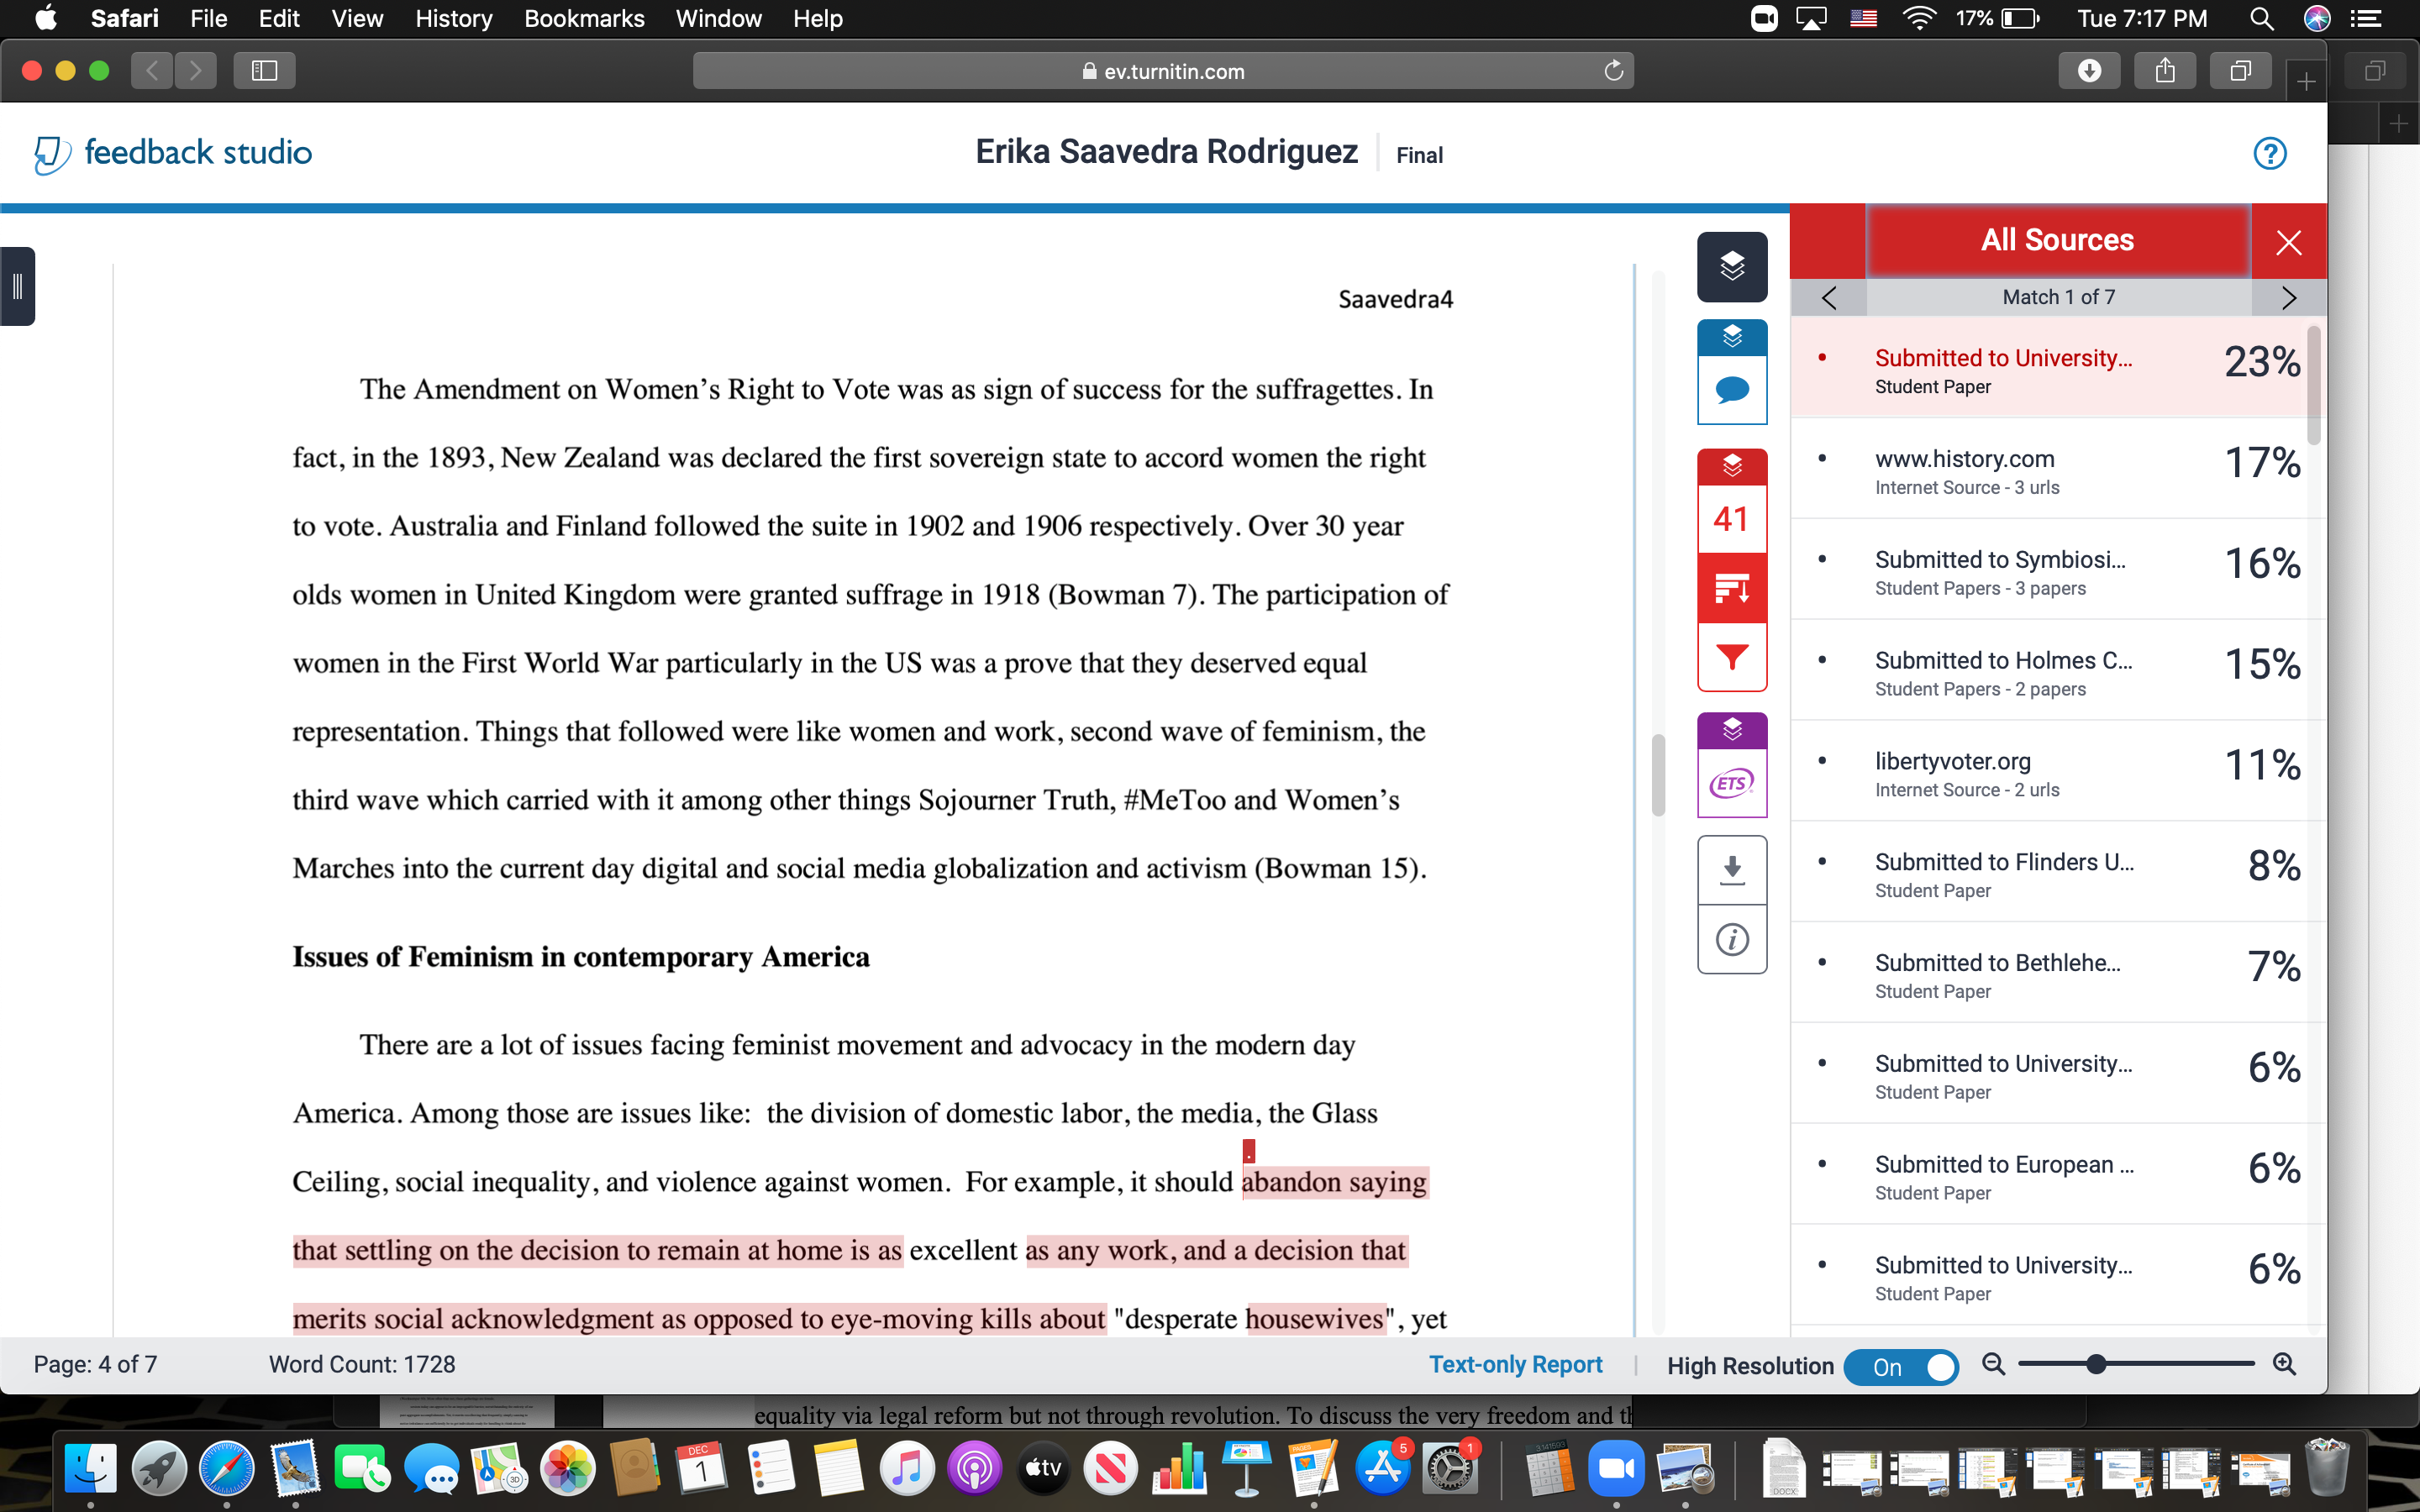Screen dimensions: 2420x1512
Task: Click the sources list scrollbar
Action: pos(2313,385)
